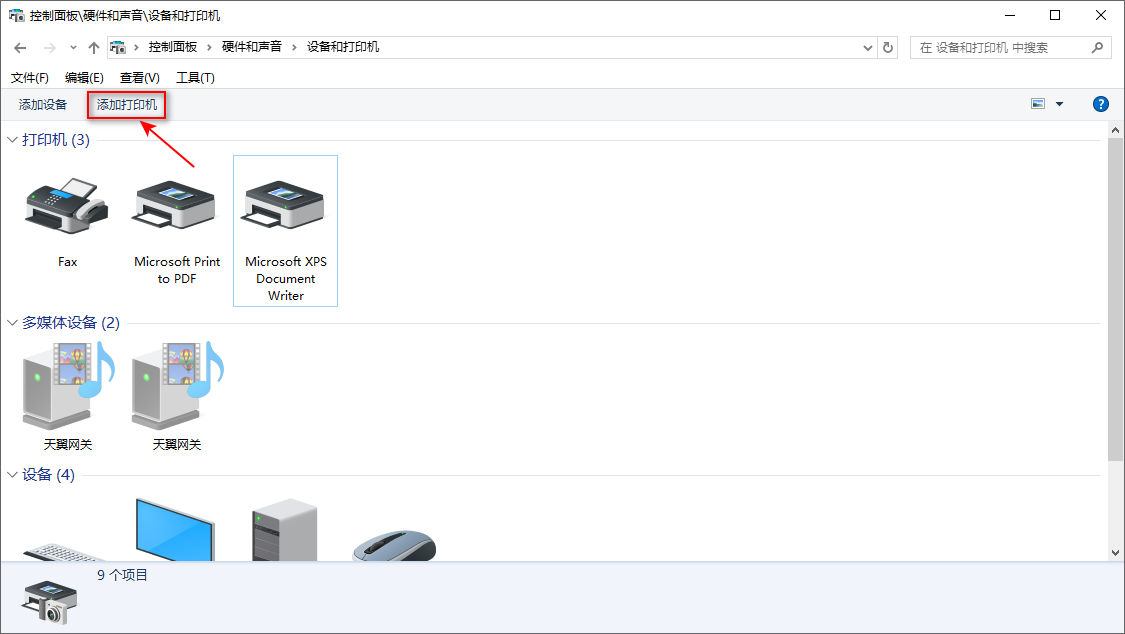Expand breadcrumb arrow after 硬件和声音
1125x634 pixels.
pyautogui.click(x=293, y=47)
